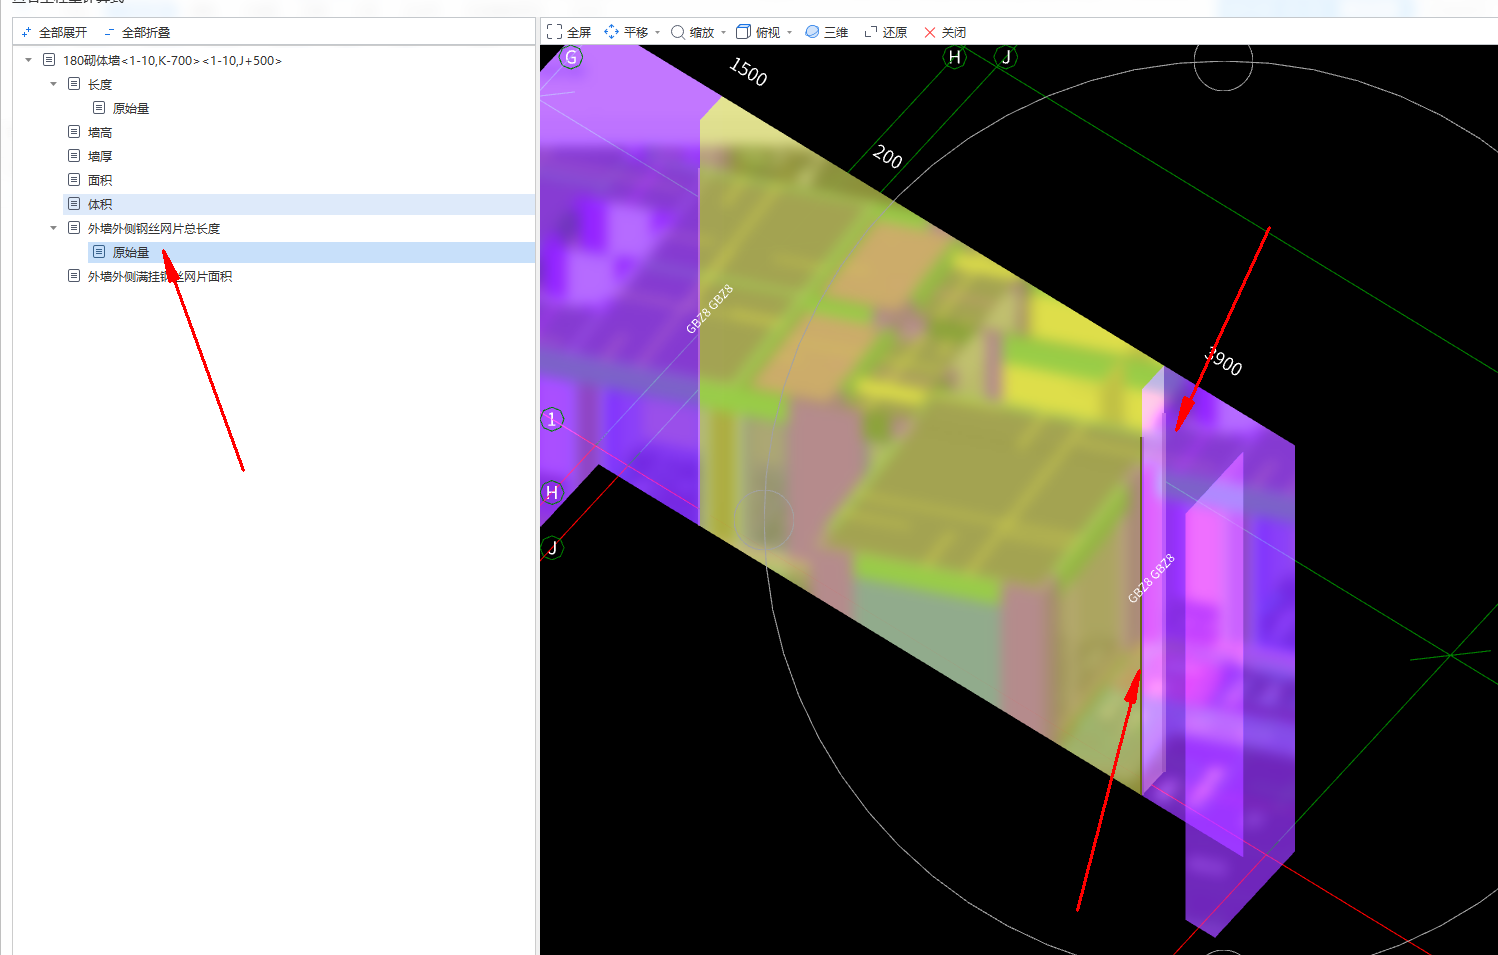Select the 长度 tree item
Screen dimensions: 1498x955
coord(100,85)
